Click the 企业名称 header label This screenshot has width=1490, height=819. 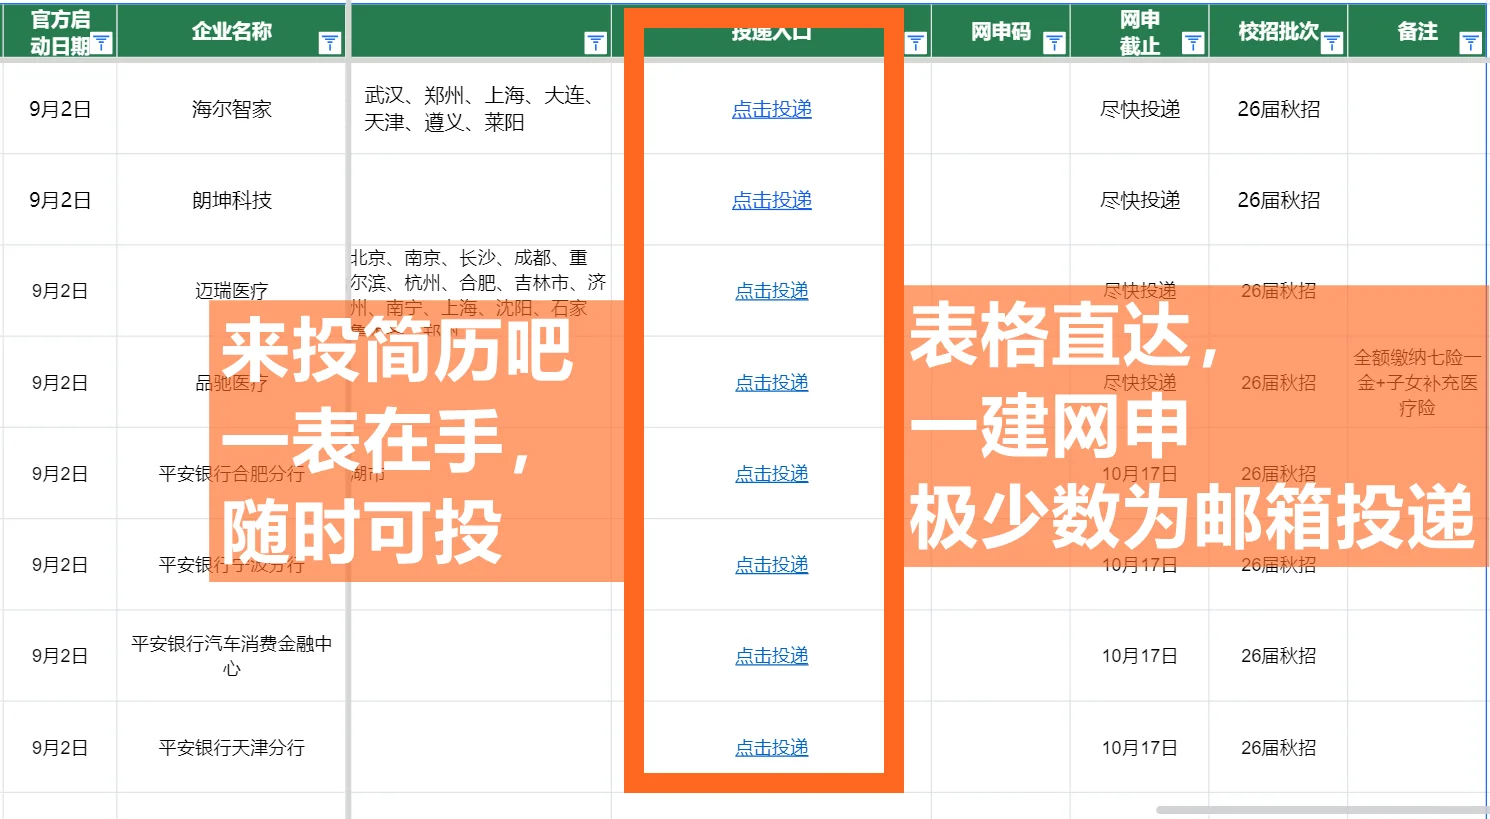[x=232, y=31]
